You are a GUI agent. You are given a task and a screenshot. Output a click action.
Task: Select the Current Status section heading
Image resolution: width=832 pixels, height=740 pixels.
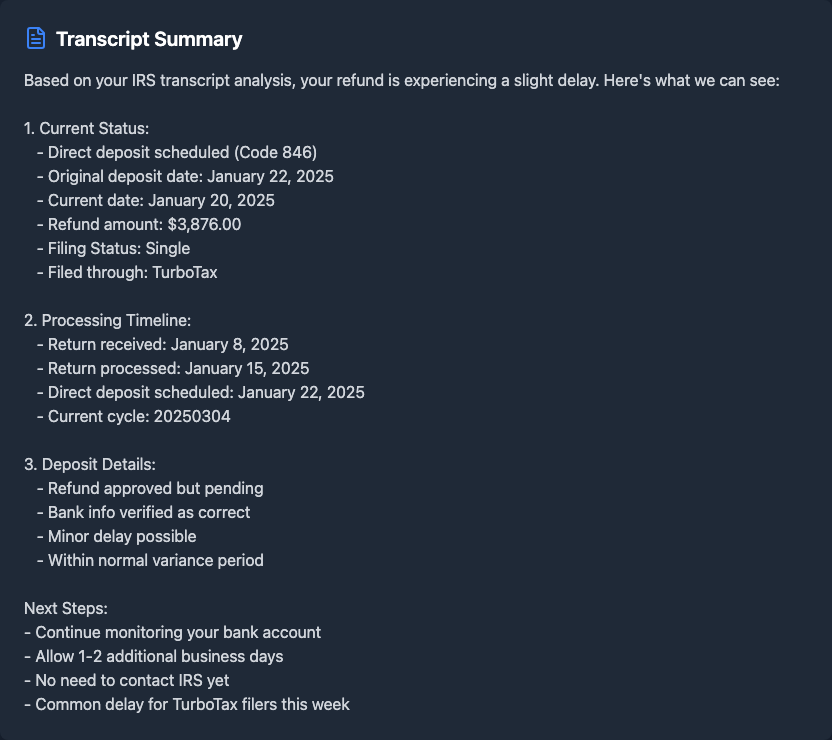tap(87, 128)
